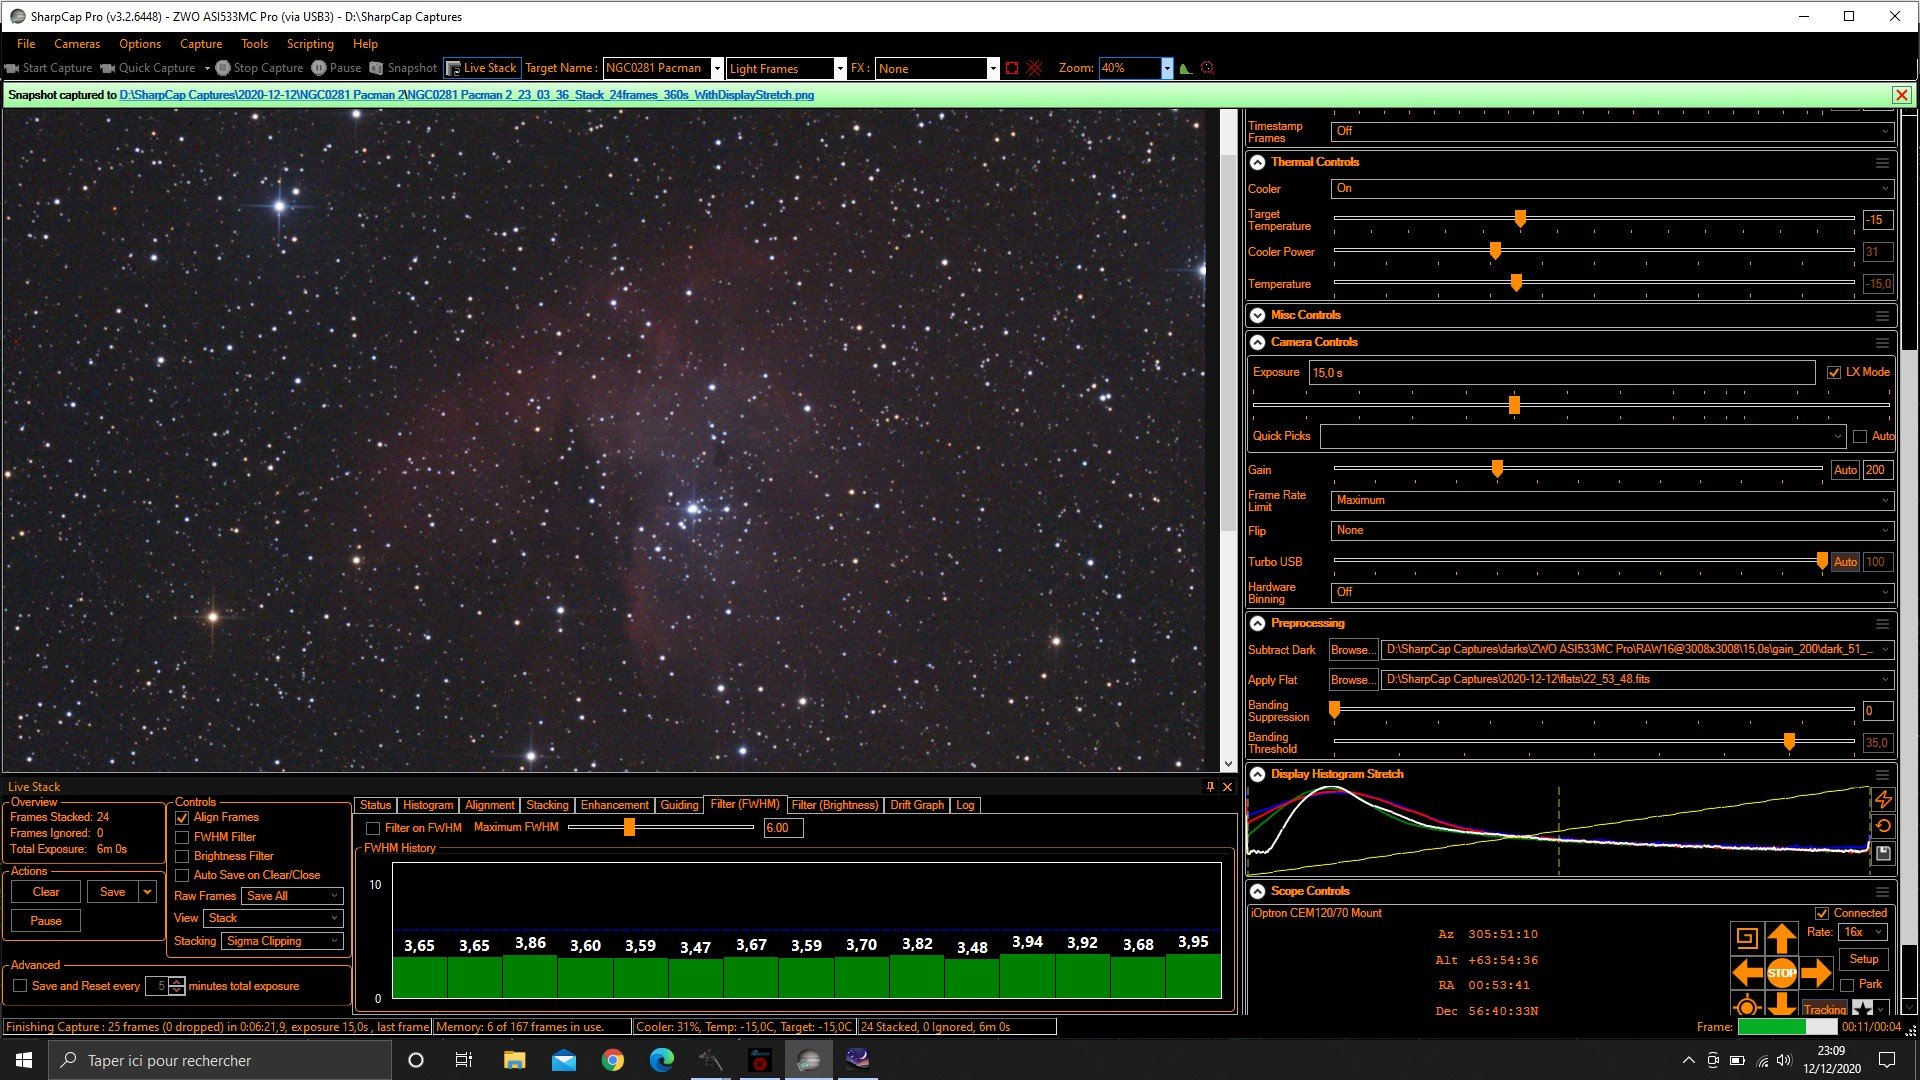The width and height of the screenshot is (1920, 1080).
Task: Open the Target Name dropdown
Action: pyautogui.click(x=717, y=68)
